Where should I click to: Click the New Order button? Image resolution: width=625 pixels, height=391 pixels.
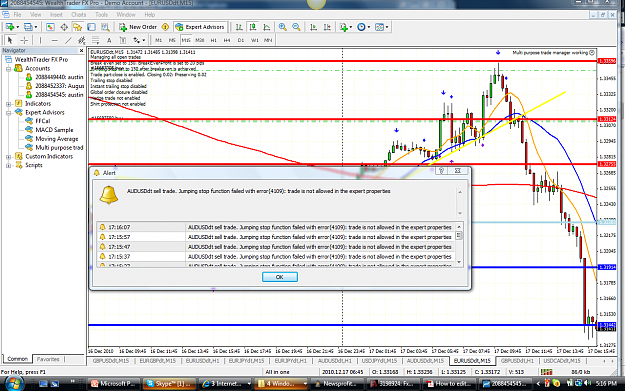pos(138,27)
